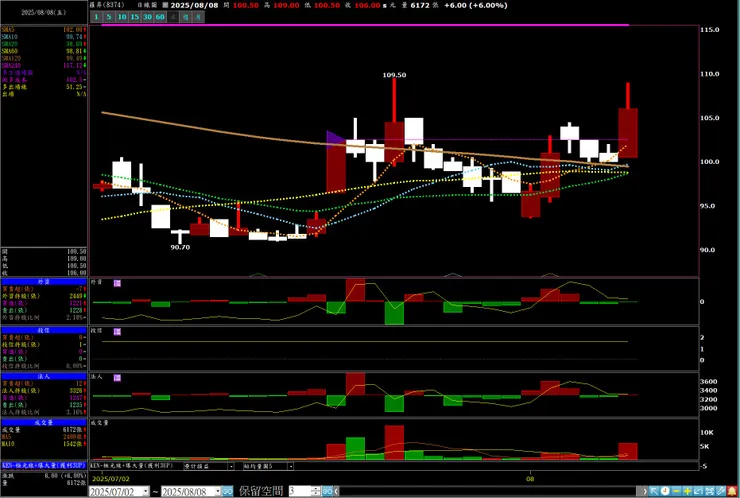This screenshot has width=740, height=498.
Task: Click the tallest red volume bar
Action: [394, 442]
